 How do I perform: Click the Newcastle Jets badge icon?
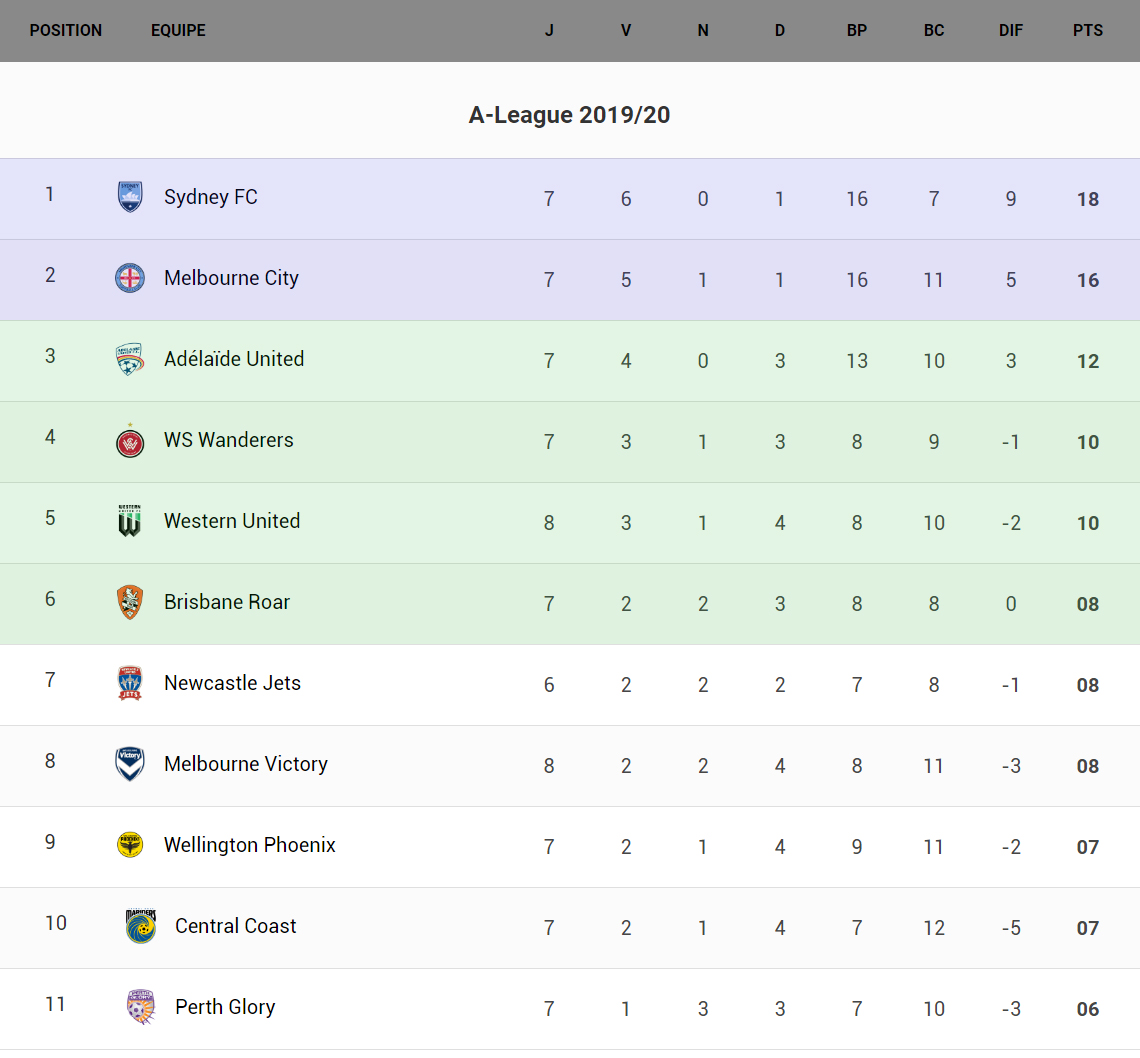(130, 683)
